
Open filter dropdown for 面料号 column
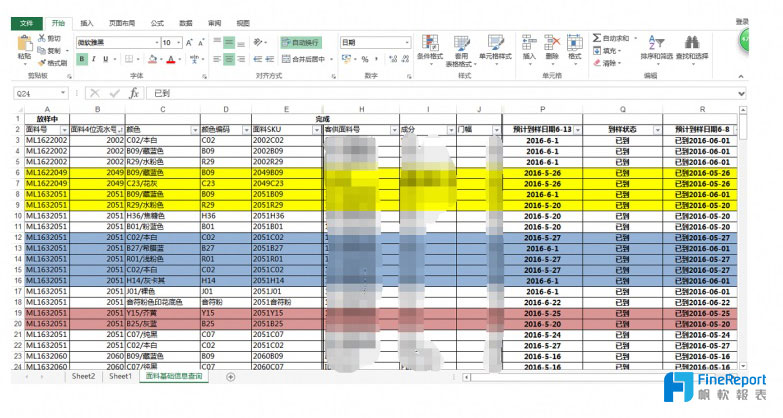(x=64, y=130)
